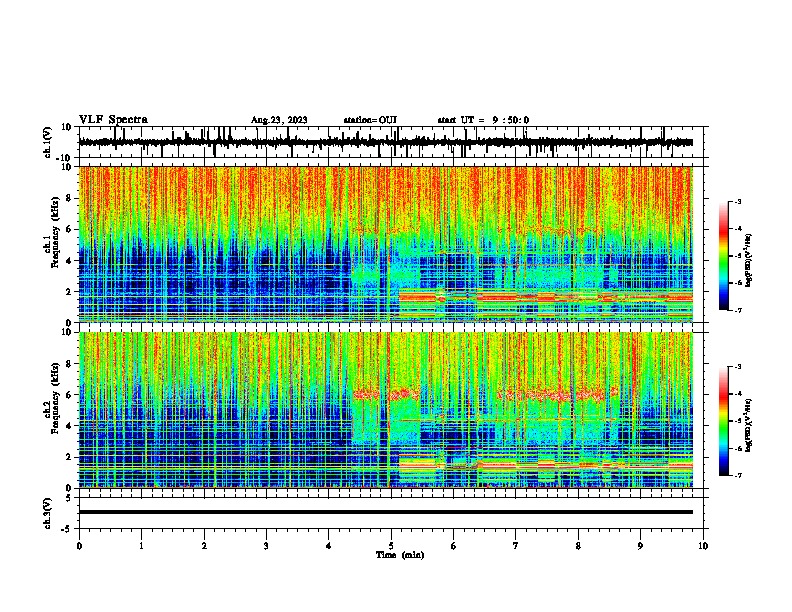Click time axis tick label '5'

pos(391,546)
